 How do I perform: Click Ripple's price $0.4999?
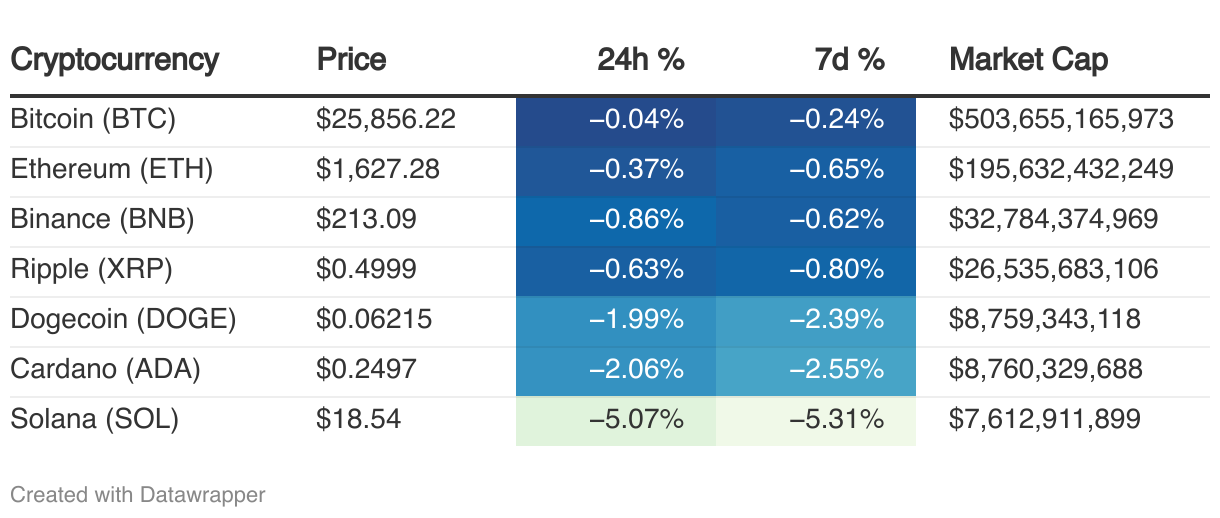click(366, 270)
